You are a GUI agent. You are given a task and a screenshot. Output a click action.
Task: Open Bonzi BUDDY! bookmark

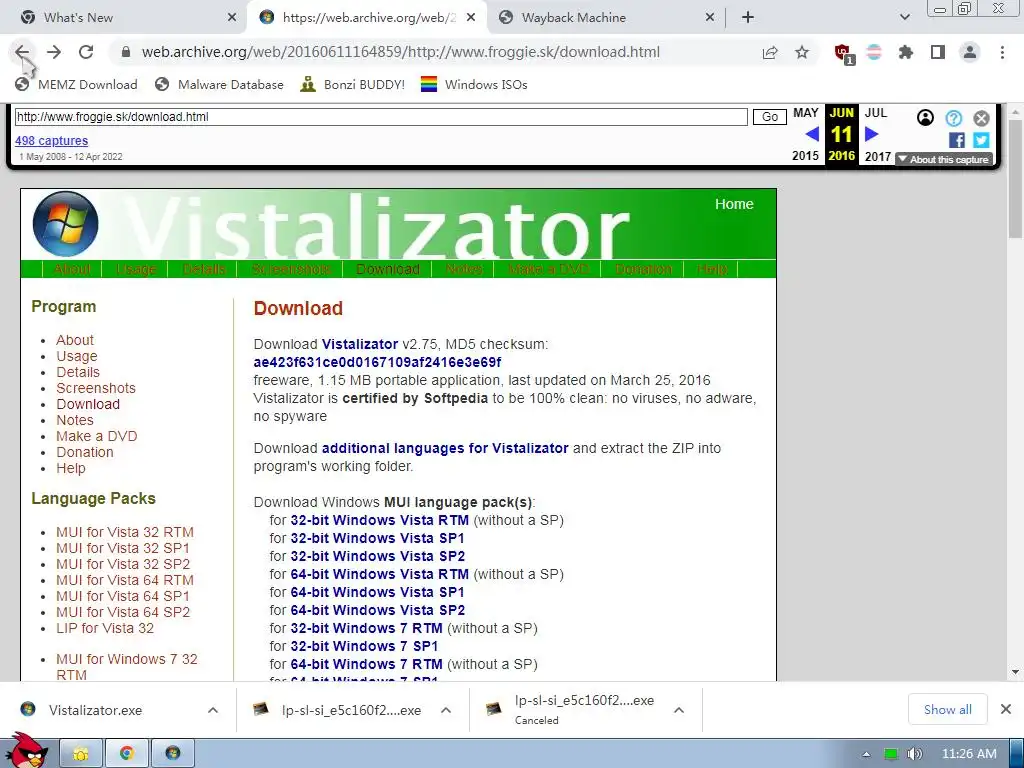[x=353, y=84]
